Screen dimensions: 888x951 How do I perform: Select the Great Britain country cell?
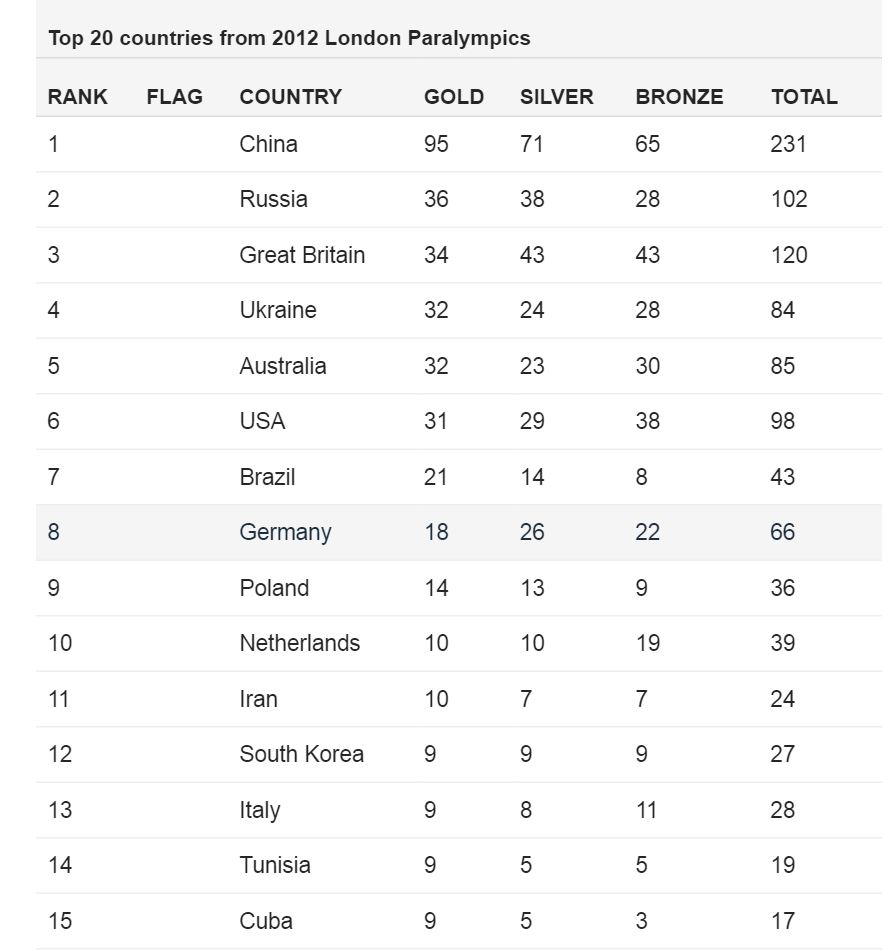302,255
